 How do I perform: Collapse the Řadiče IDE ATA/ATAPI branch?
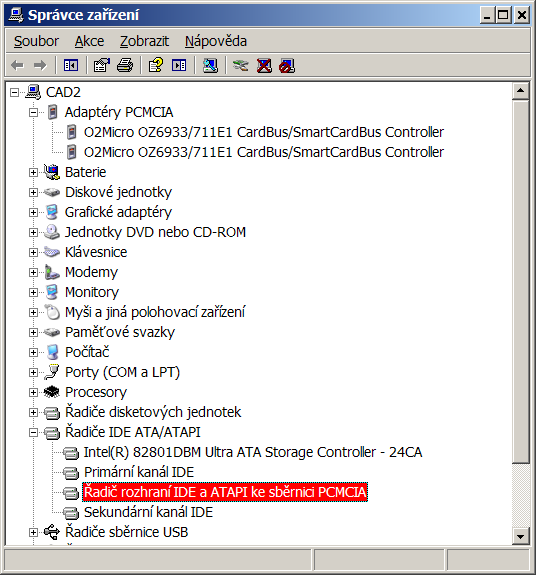[x=33, y=432]
